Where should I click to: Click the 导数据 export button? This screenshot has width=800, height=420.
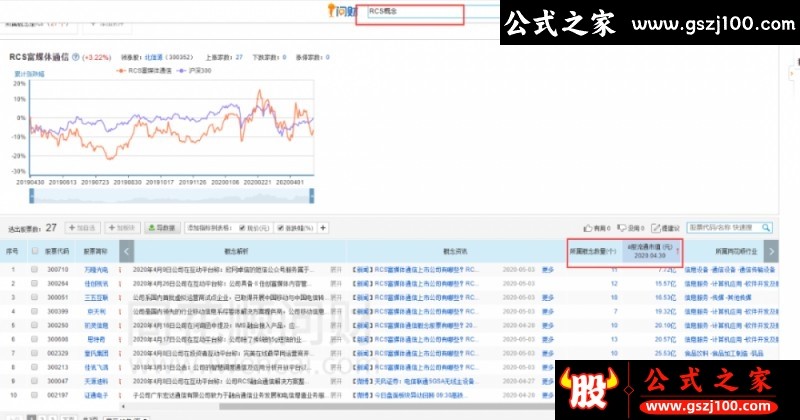(x=162, y=228)
